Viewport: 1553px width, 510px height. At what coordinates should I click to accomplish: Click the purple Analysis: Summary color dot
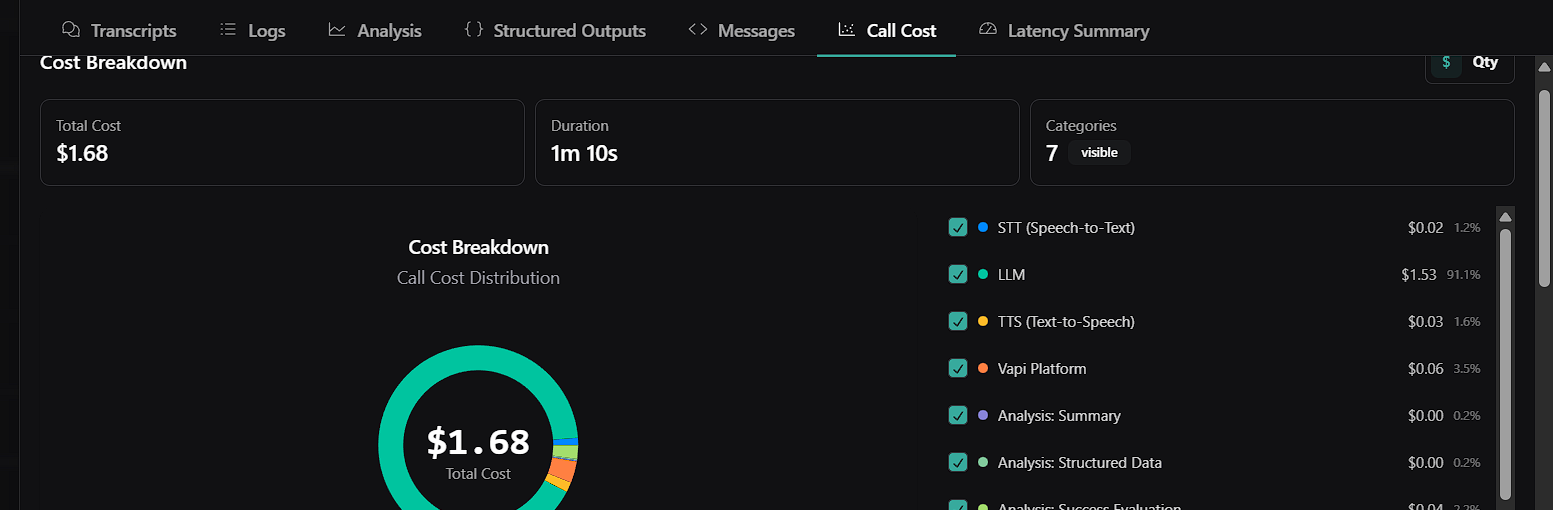coord(983,415)
